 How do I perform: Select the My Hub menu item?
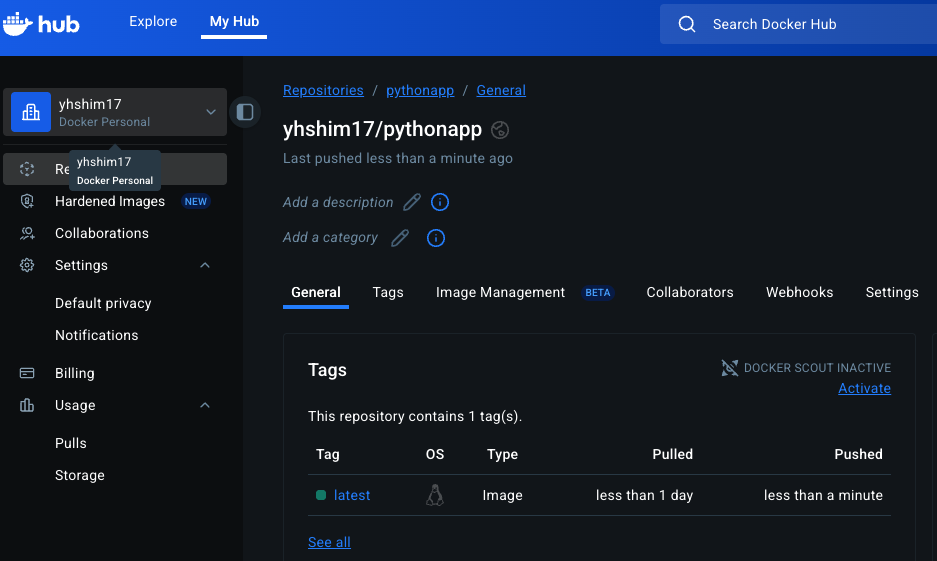(x=234, y=22)
